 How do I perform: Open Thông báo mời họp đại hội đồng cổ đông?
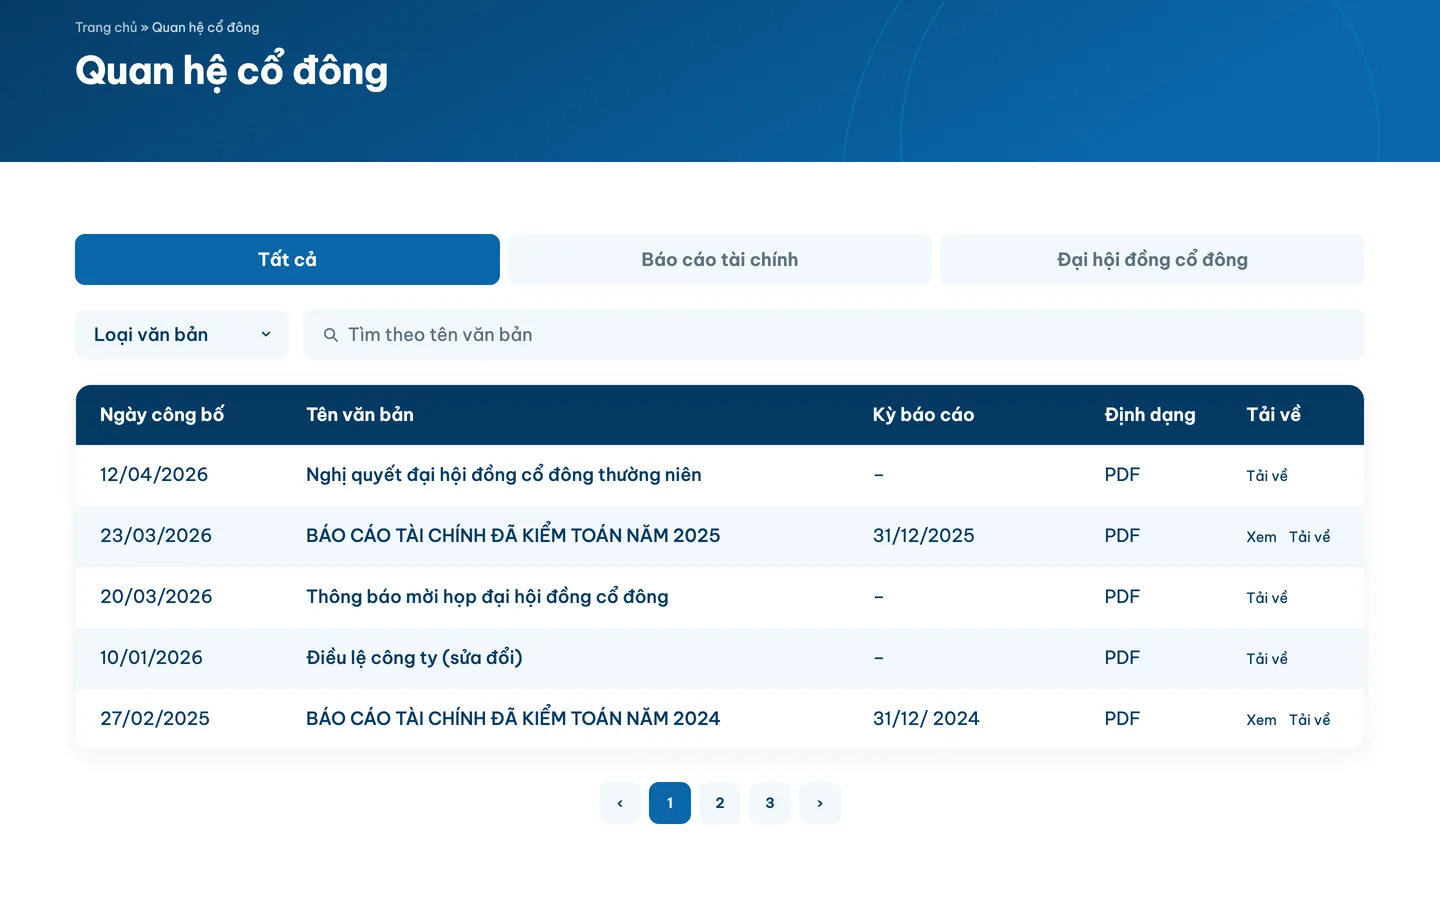coord(487,597)
